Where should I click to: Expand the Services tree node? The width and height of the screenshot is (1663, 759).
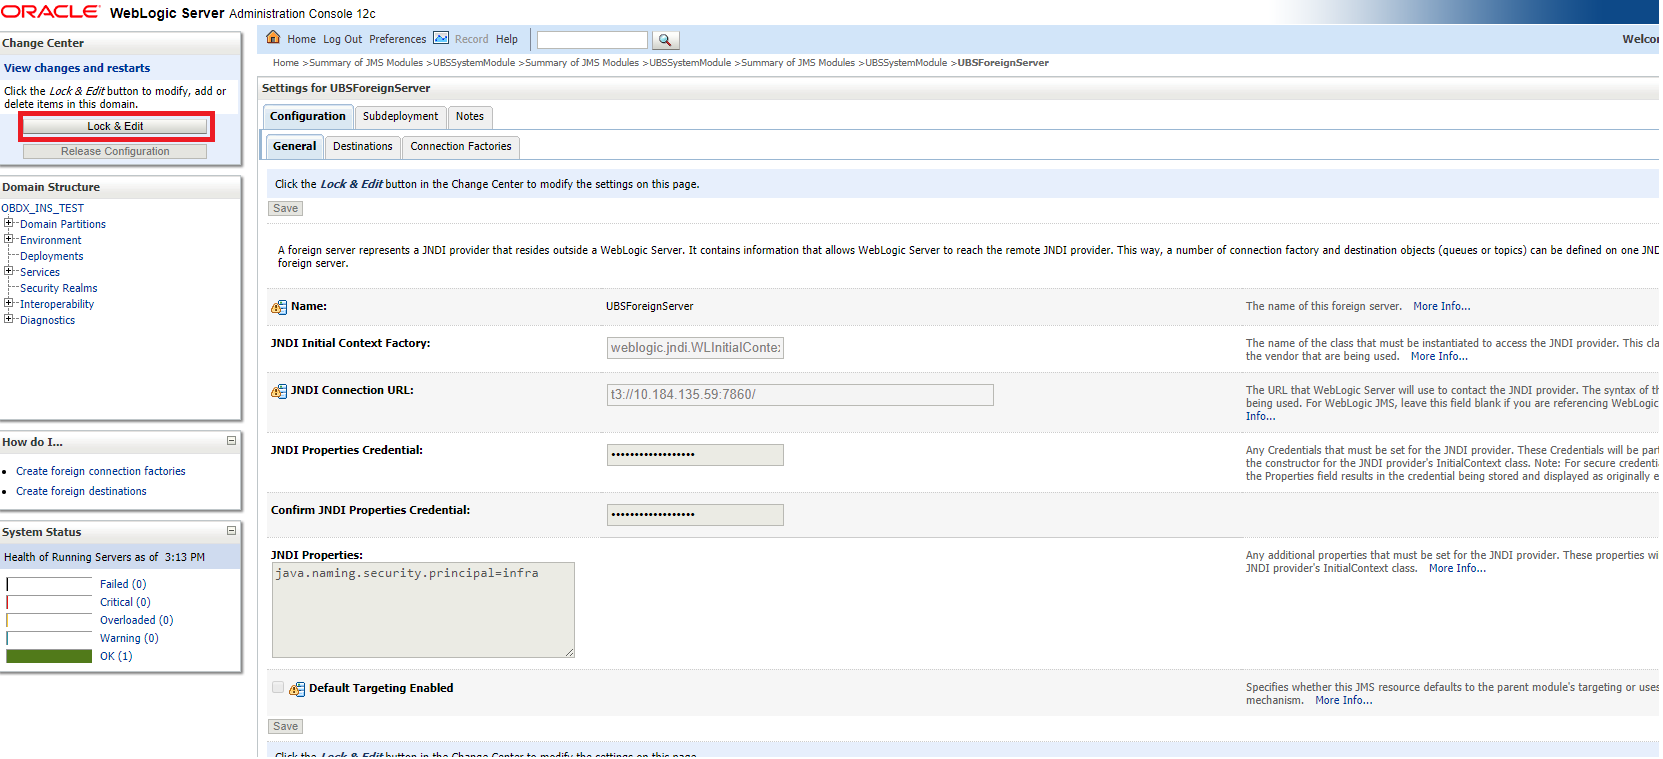[8, 271]
